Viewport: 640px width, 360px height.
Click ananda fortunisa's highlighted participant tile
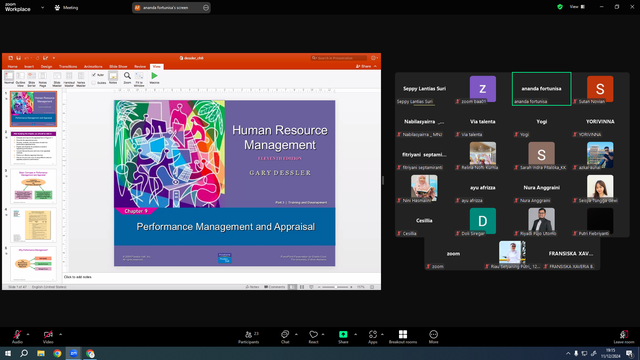click(541, 89)
